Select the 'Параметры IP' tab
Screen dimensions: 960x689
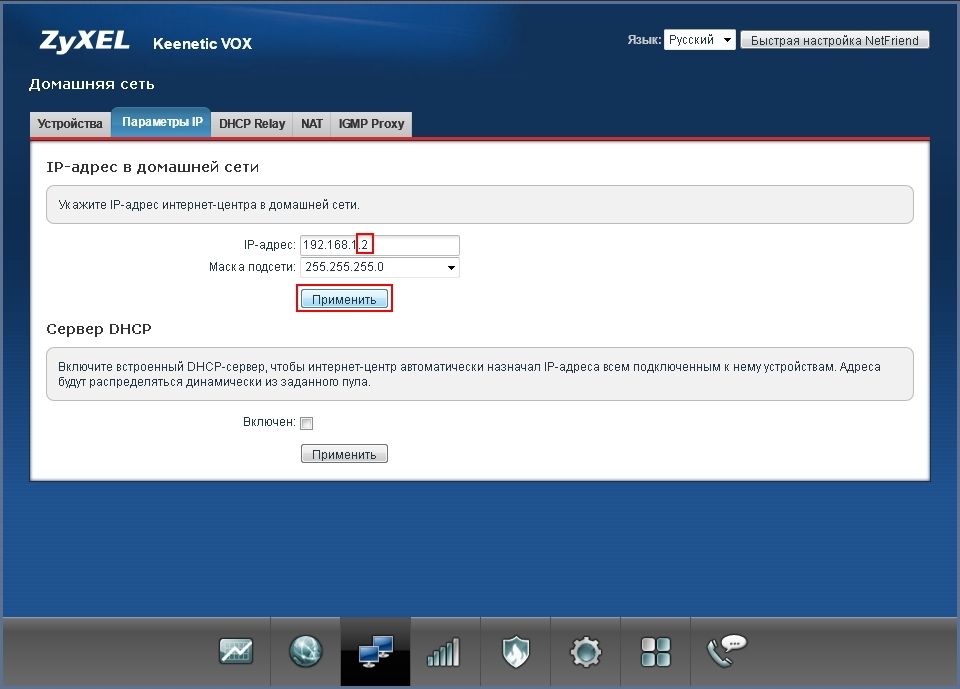point(162,122)
